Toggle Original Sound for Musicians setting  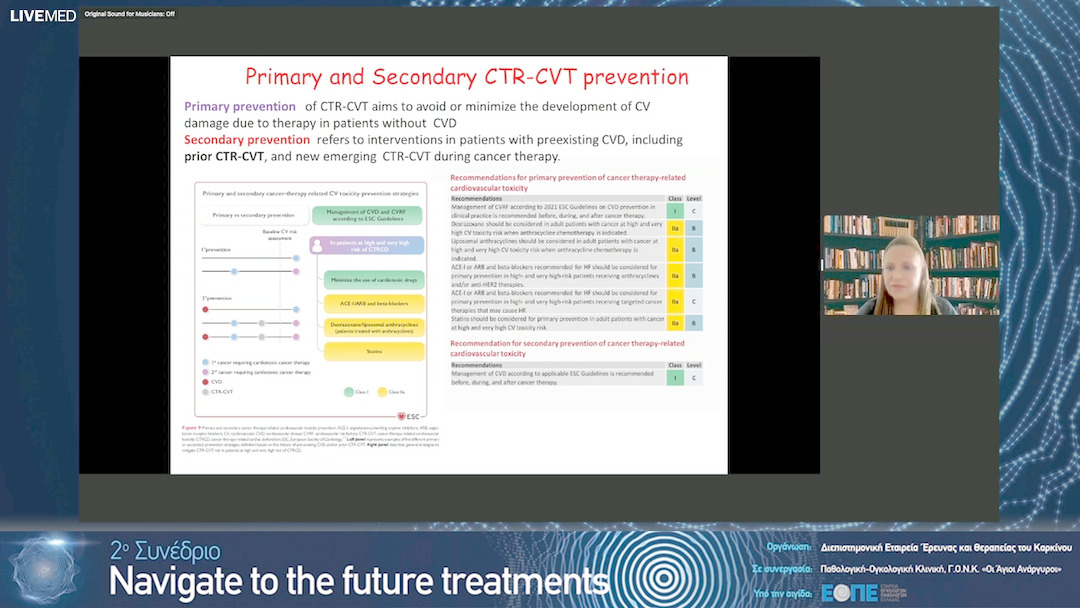(x=130, y=14)
